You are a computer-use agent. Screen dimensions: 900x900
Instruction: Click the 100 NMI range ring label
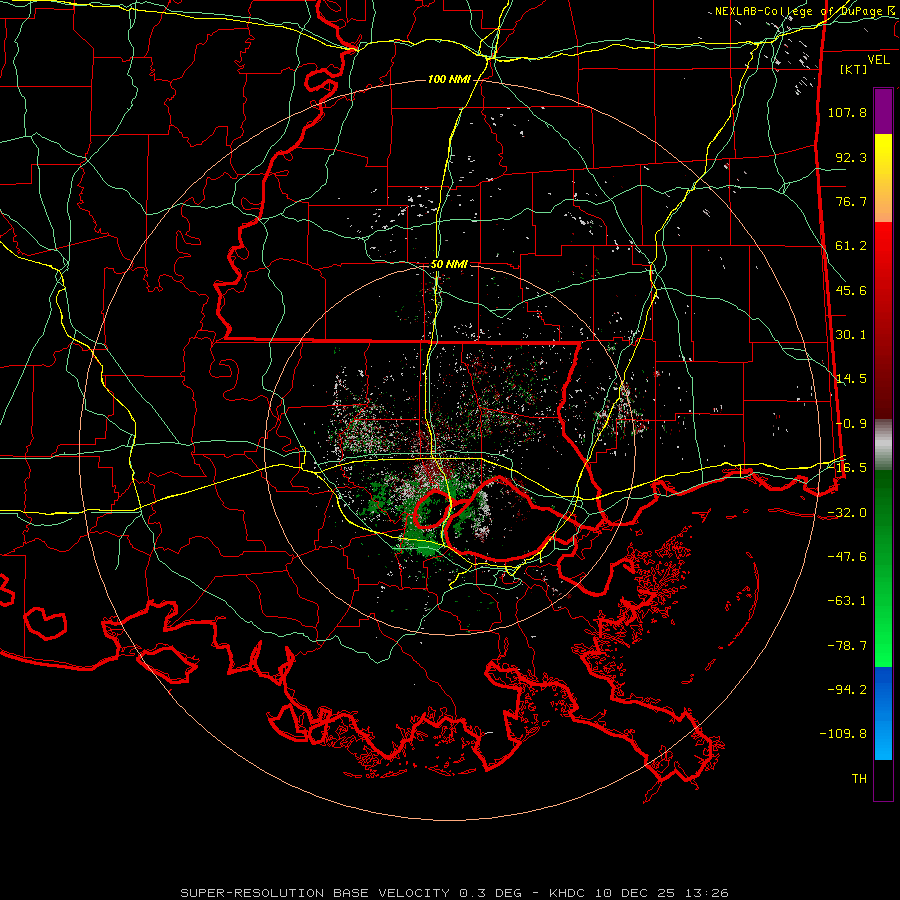449,79
